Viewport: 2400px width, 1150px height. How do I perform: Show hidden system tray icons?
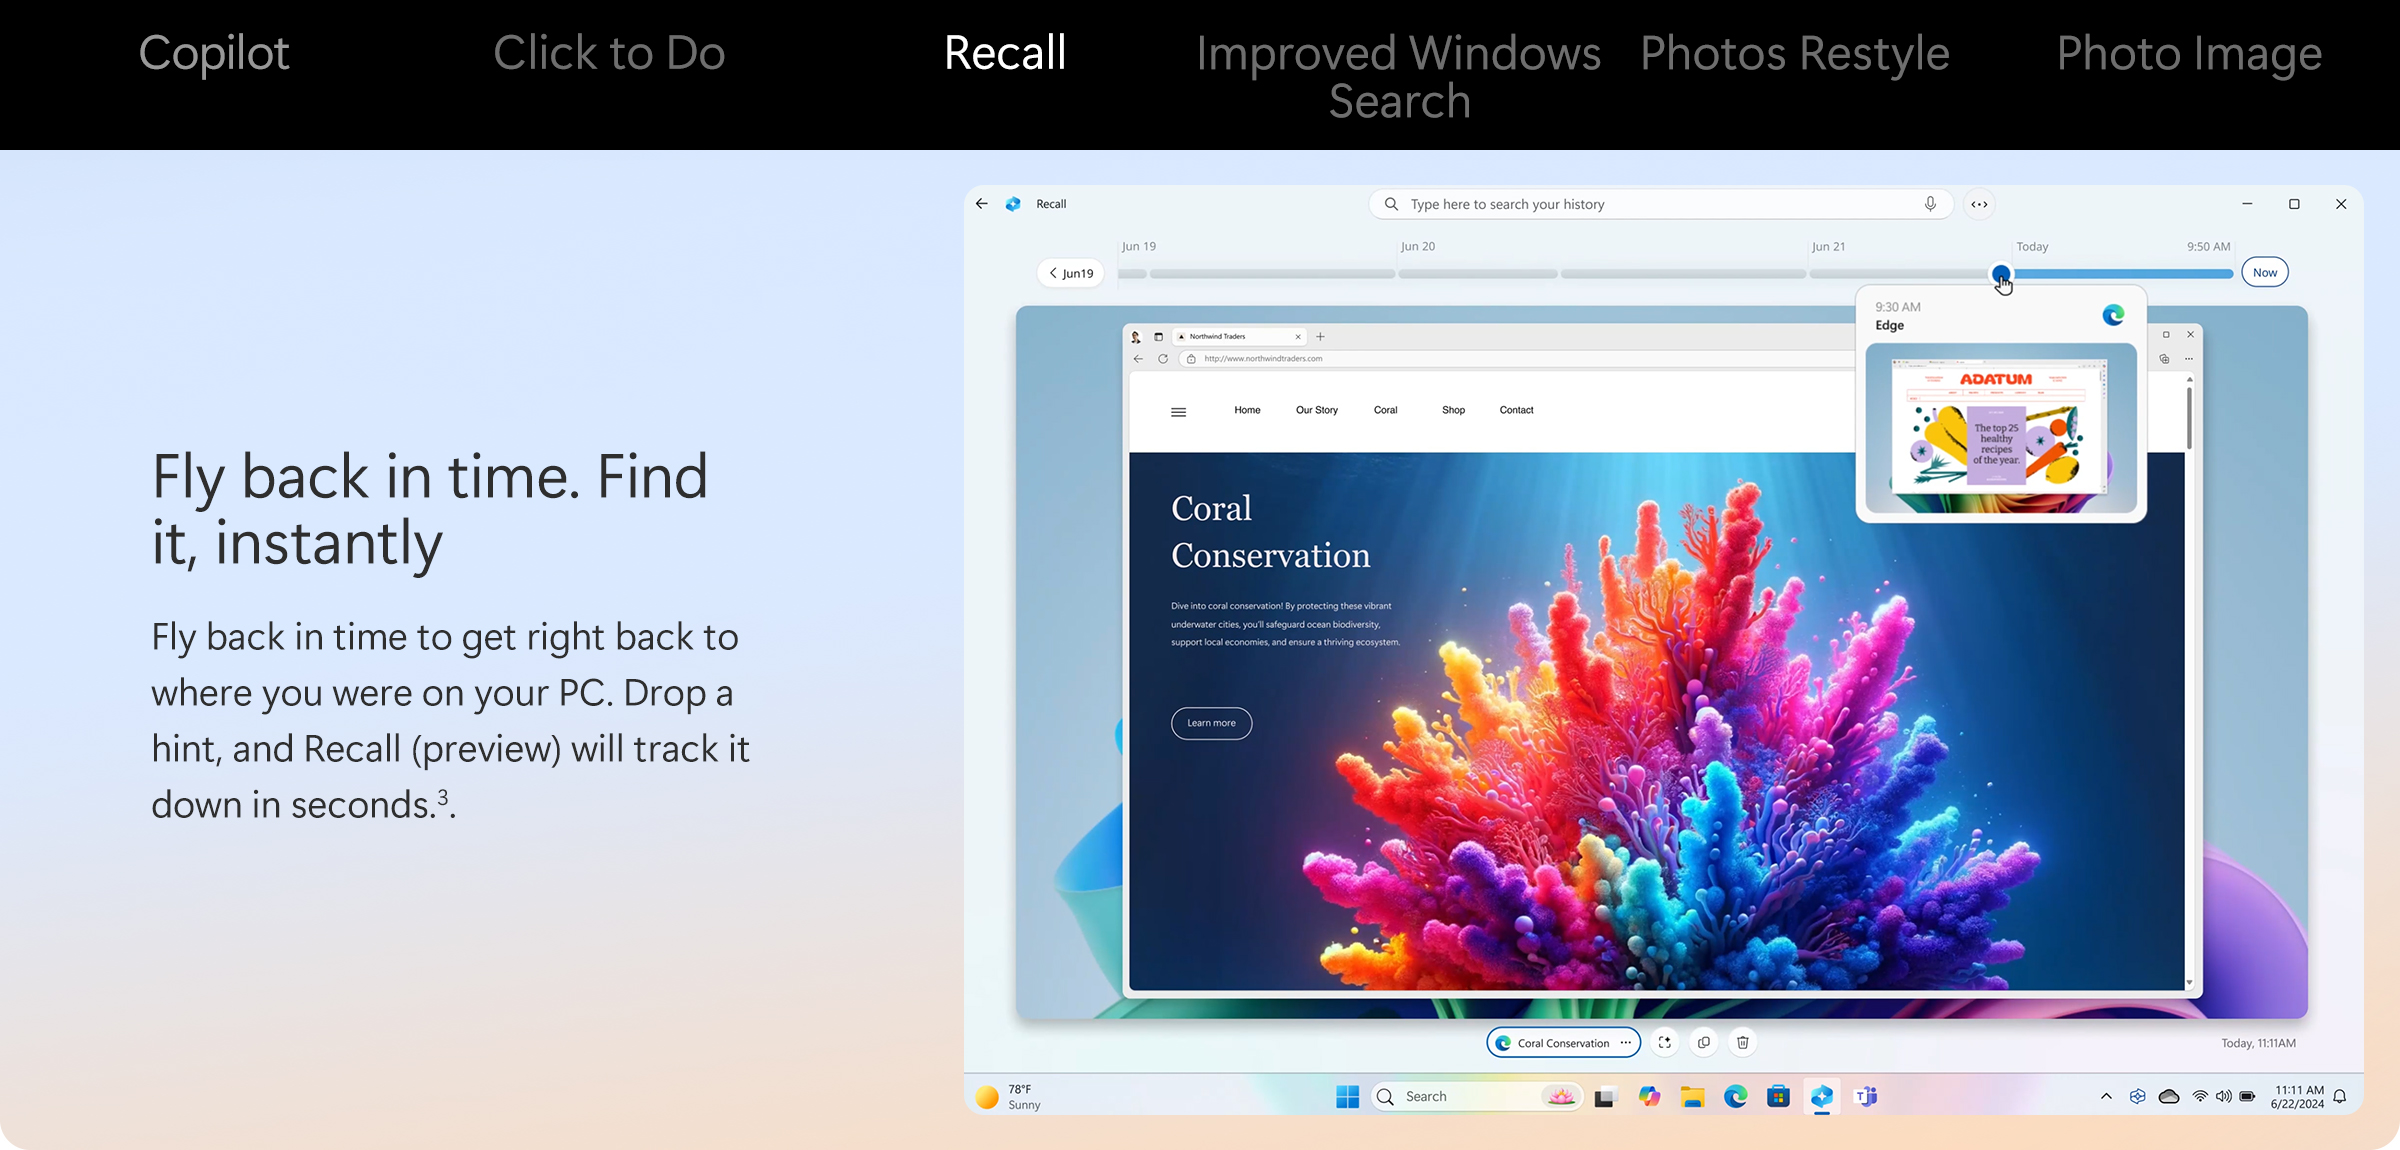(2106, 1096)
